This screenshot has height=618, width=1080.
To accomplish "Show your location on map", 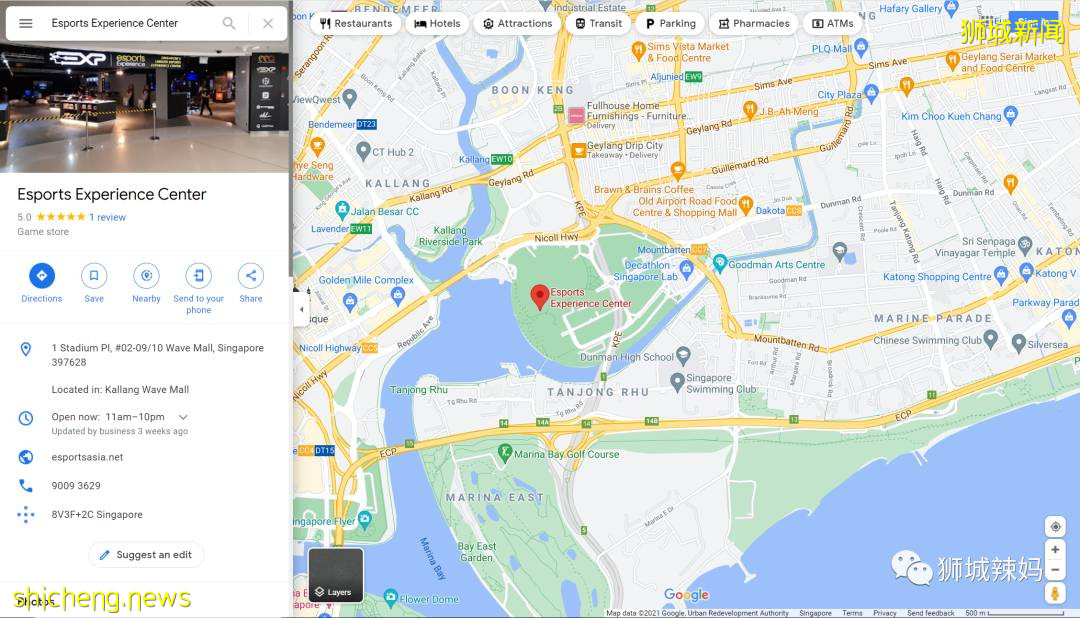I will [x=1055, y=527].
